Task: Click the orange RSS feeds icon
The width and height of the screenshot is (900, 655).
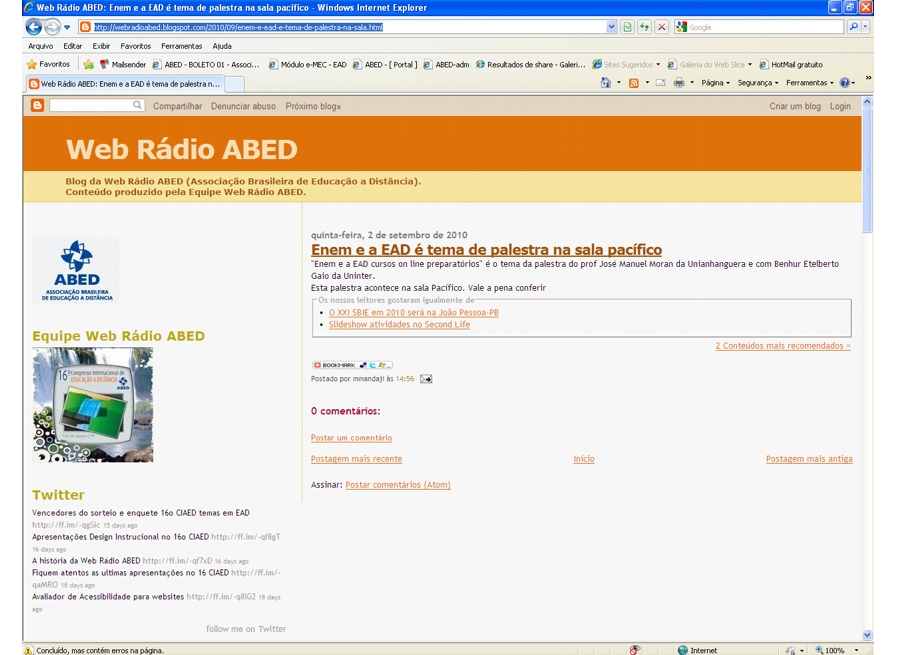Action: [x=634, y=83]
